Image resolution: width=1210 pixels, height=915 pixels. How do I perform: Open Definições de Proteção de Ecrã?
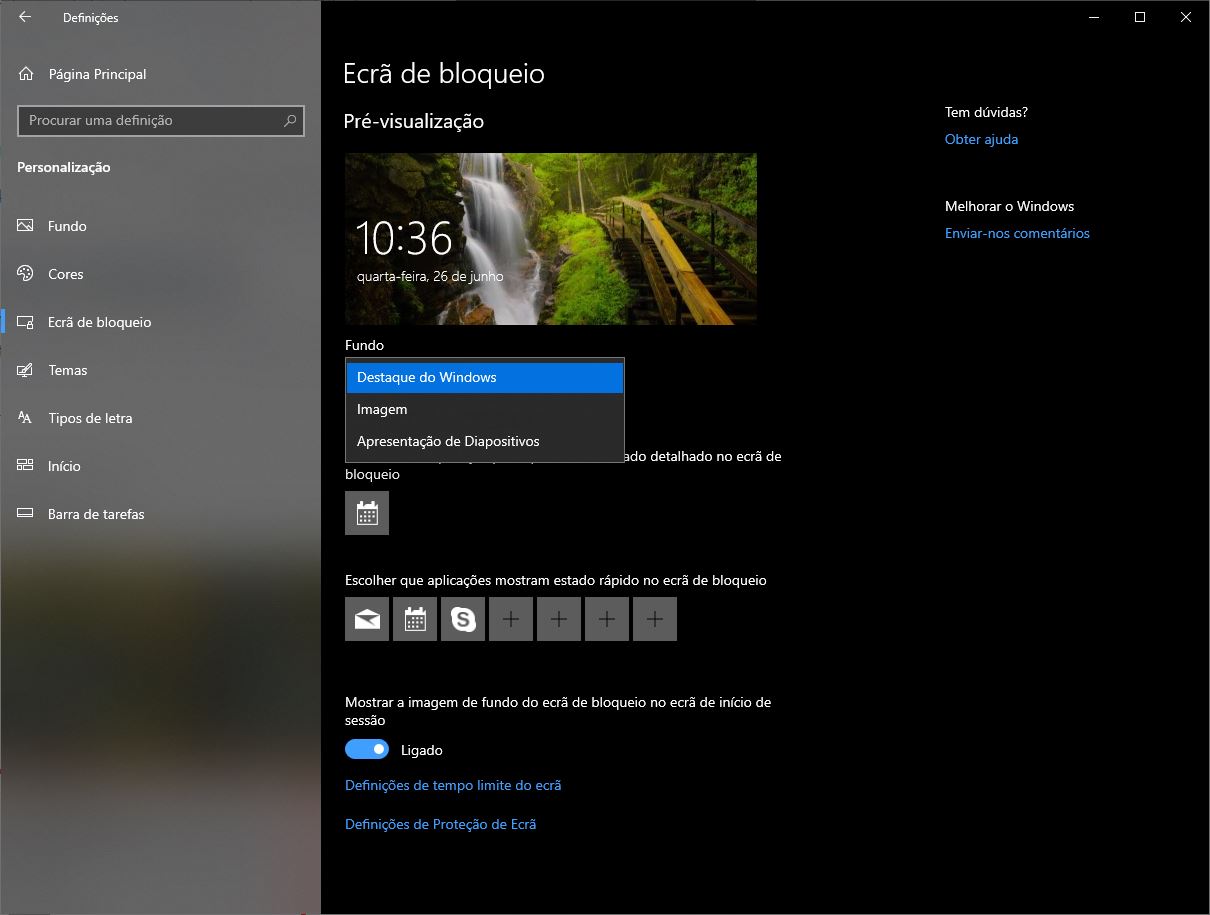(441, 824)
